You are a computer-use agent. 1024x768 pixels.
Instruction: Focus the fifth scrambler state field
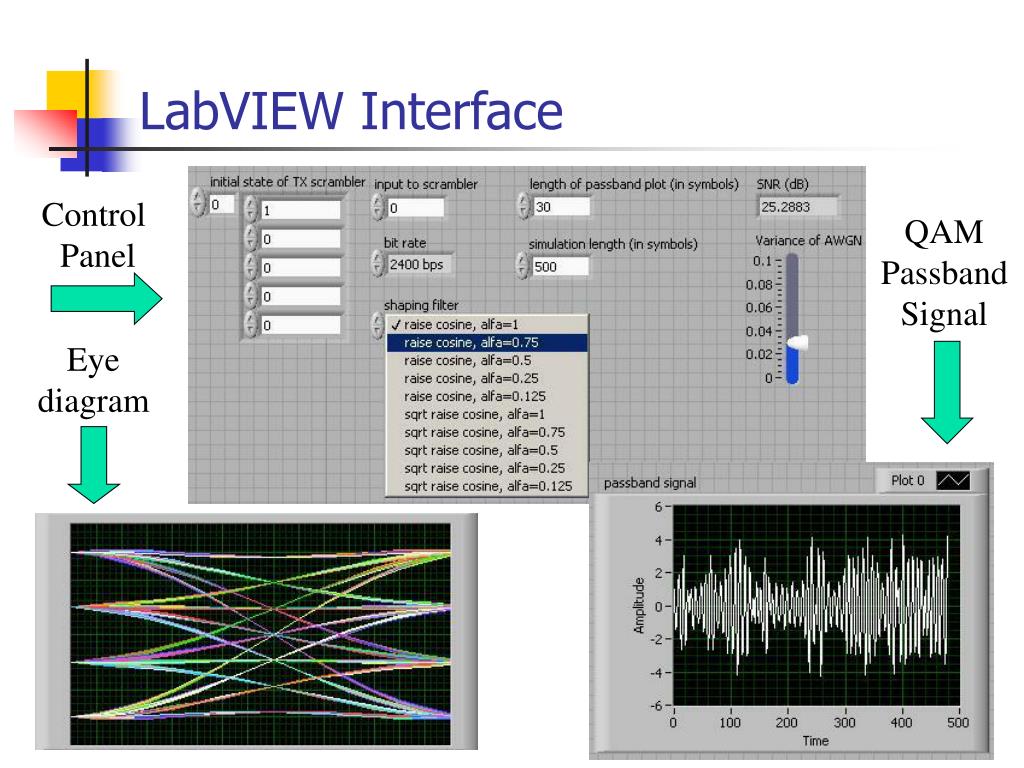(x=300, y=325)
